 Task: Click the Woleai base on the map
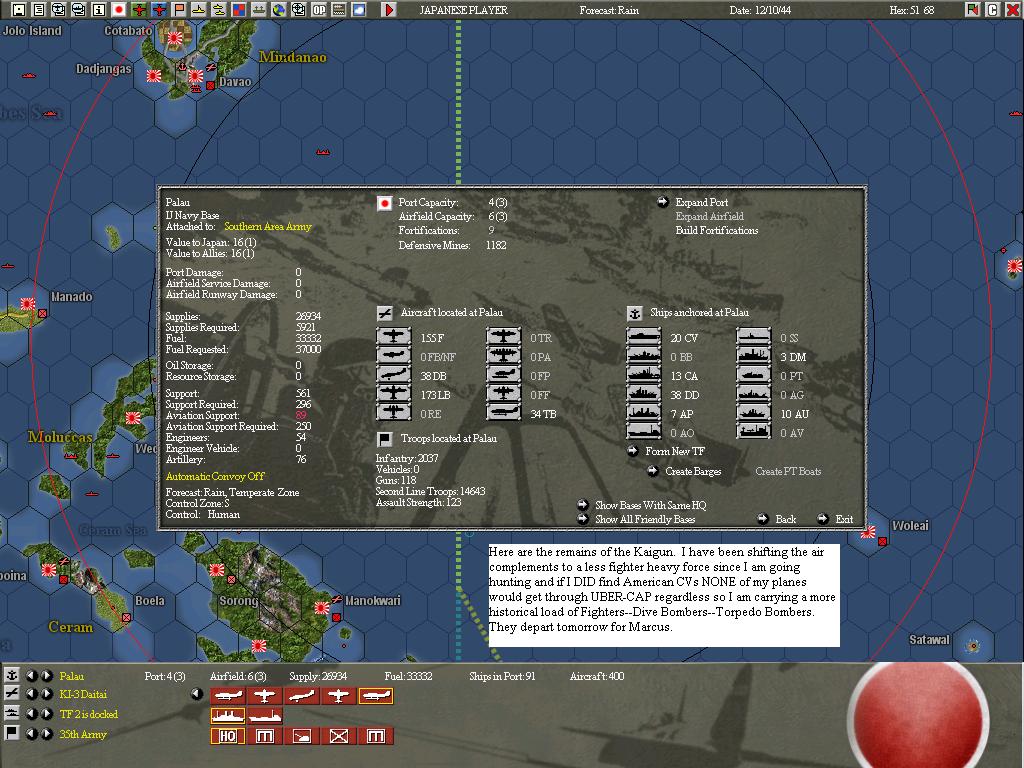point(869,533)
